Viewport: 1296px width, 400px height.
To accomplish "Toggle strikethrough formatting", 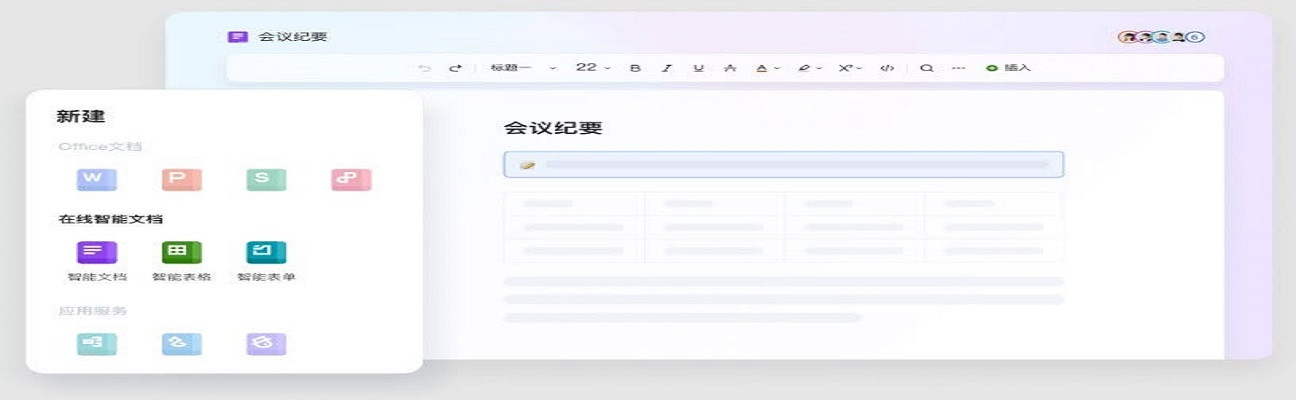I will [x=729, y=68].
